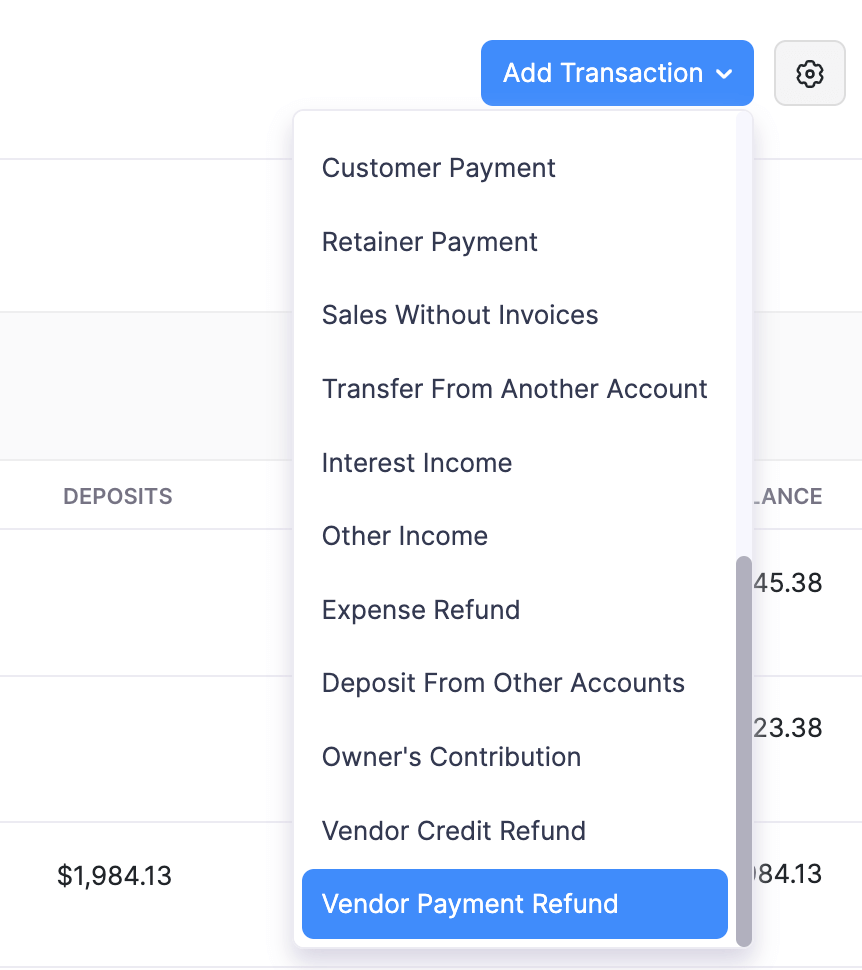Screen dimensions: 862x970
Task: Click the Add Transaction button
Action: [x=600, y=73]
